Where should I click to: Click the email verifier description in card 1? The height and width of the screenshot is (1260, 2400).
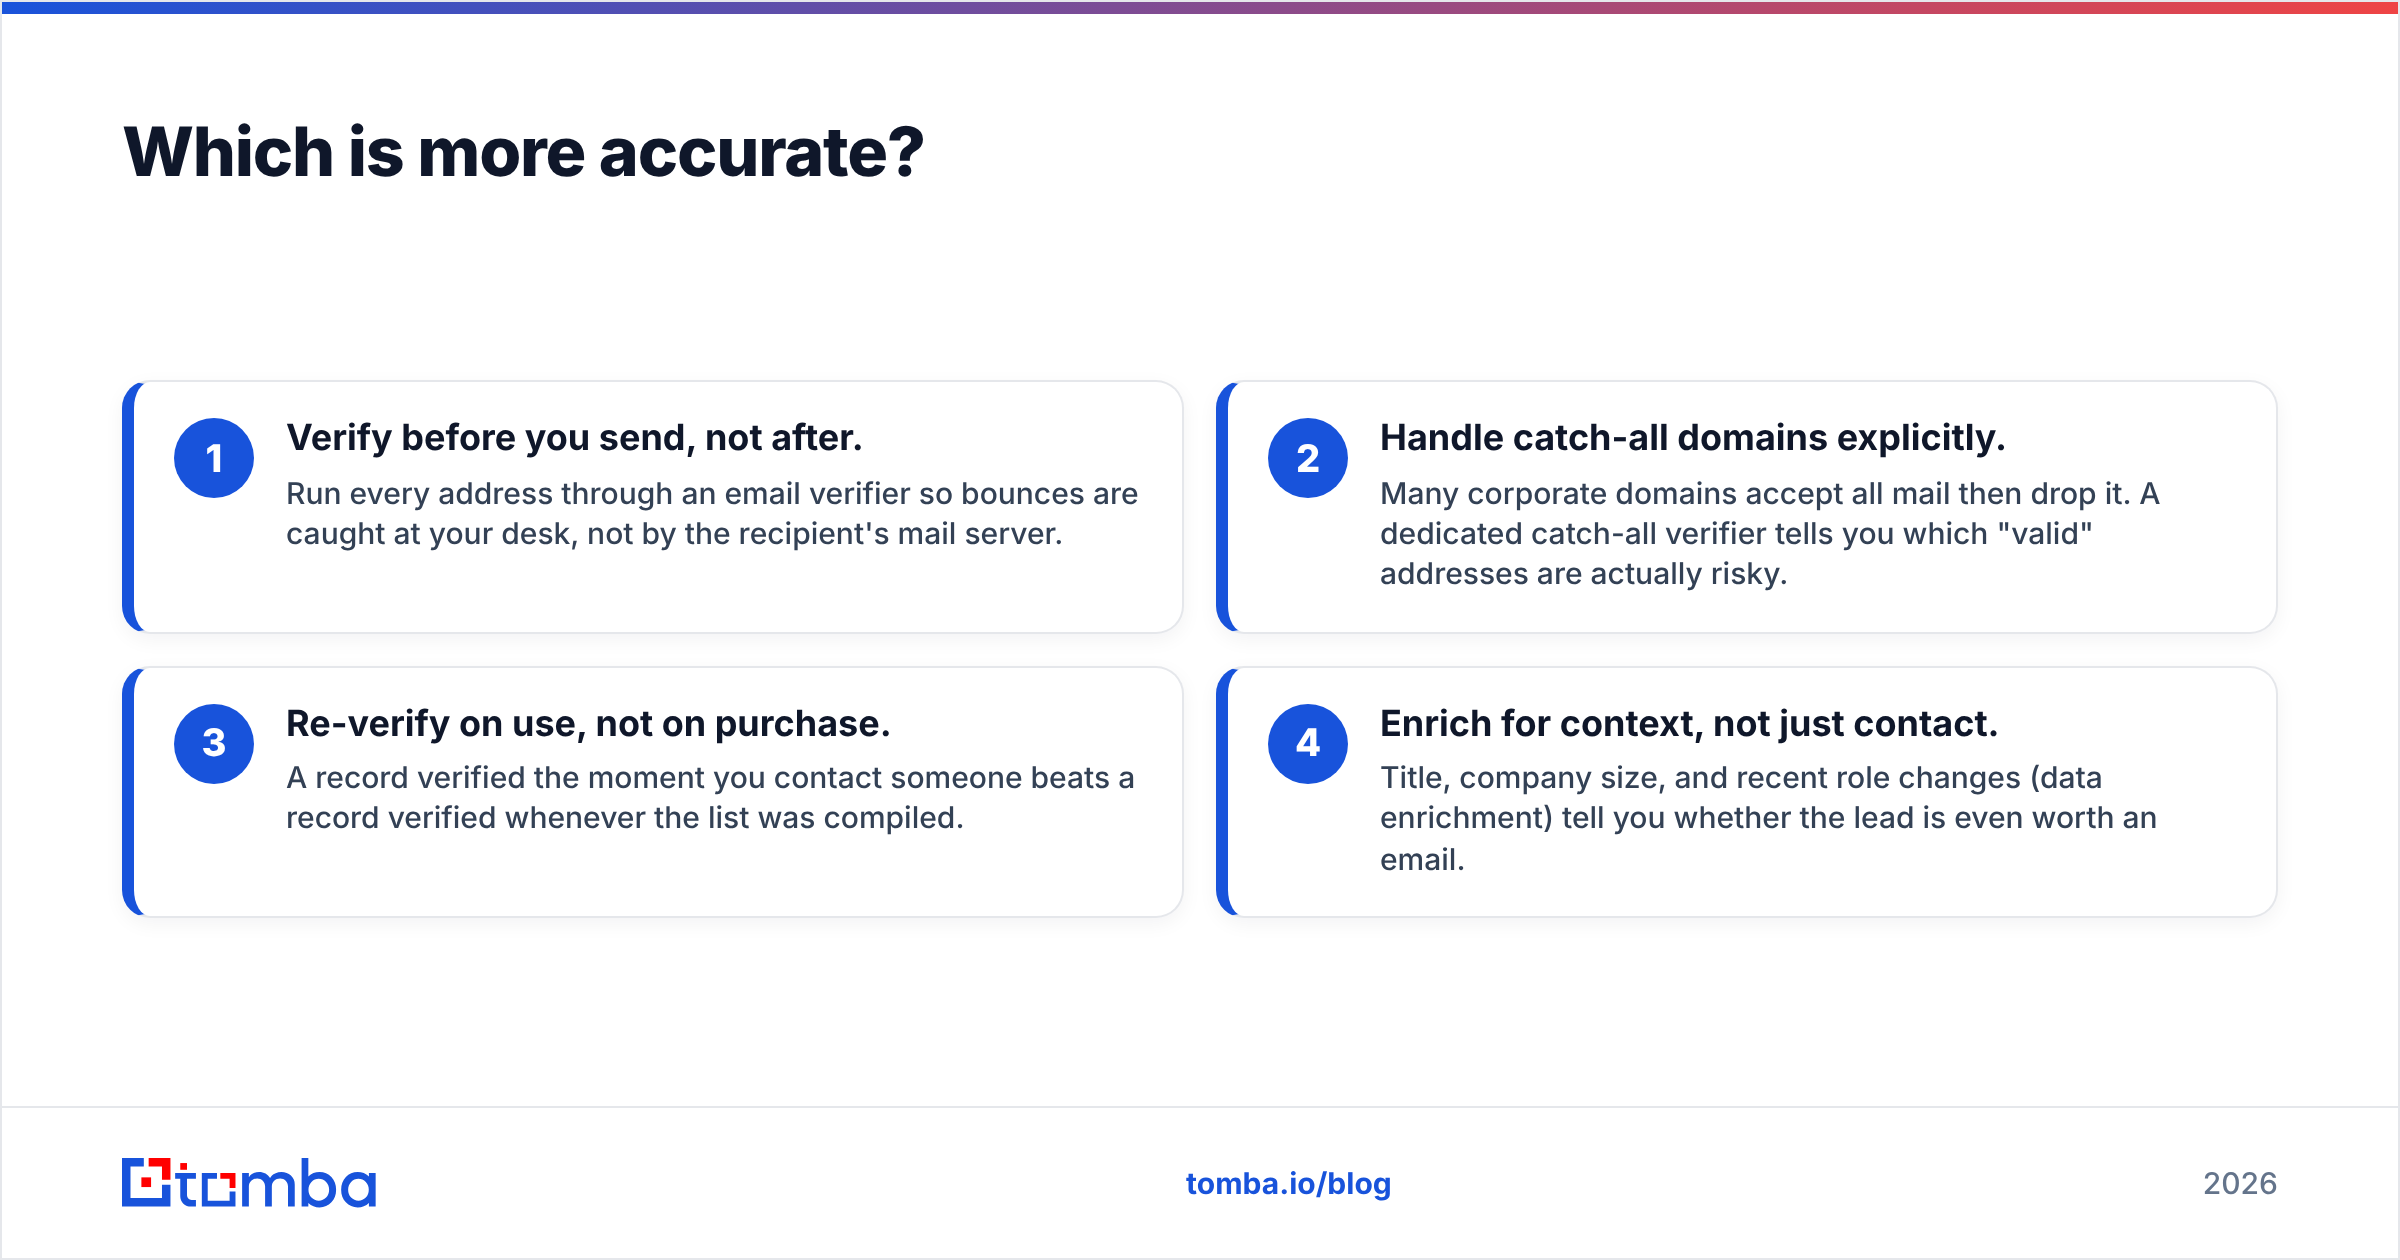tap(712, 514)
